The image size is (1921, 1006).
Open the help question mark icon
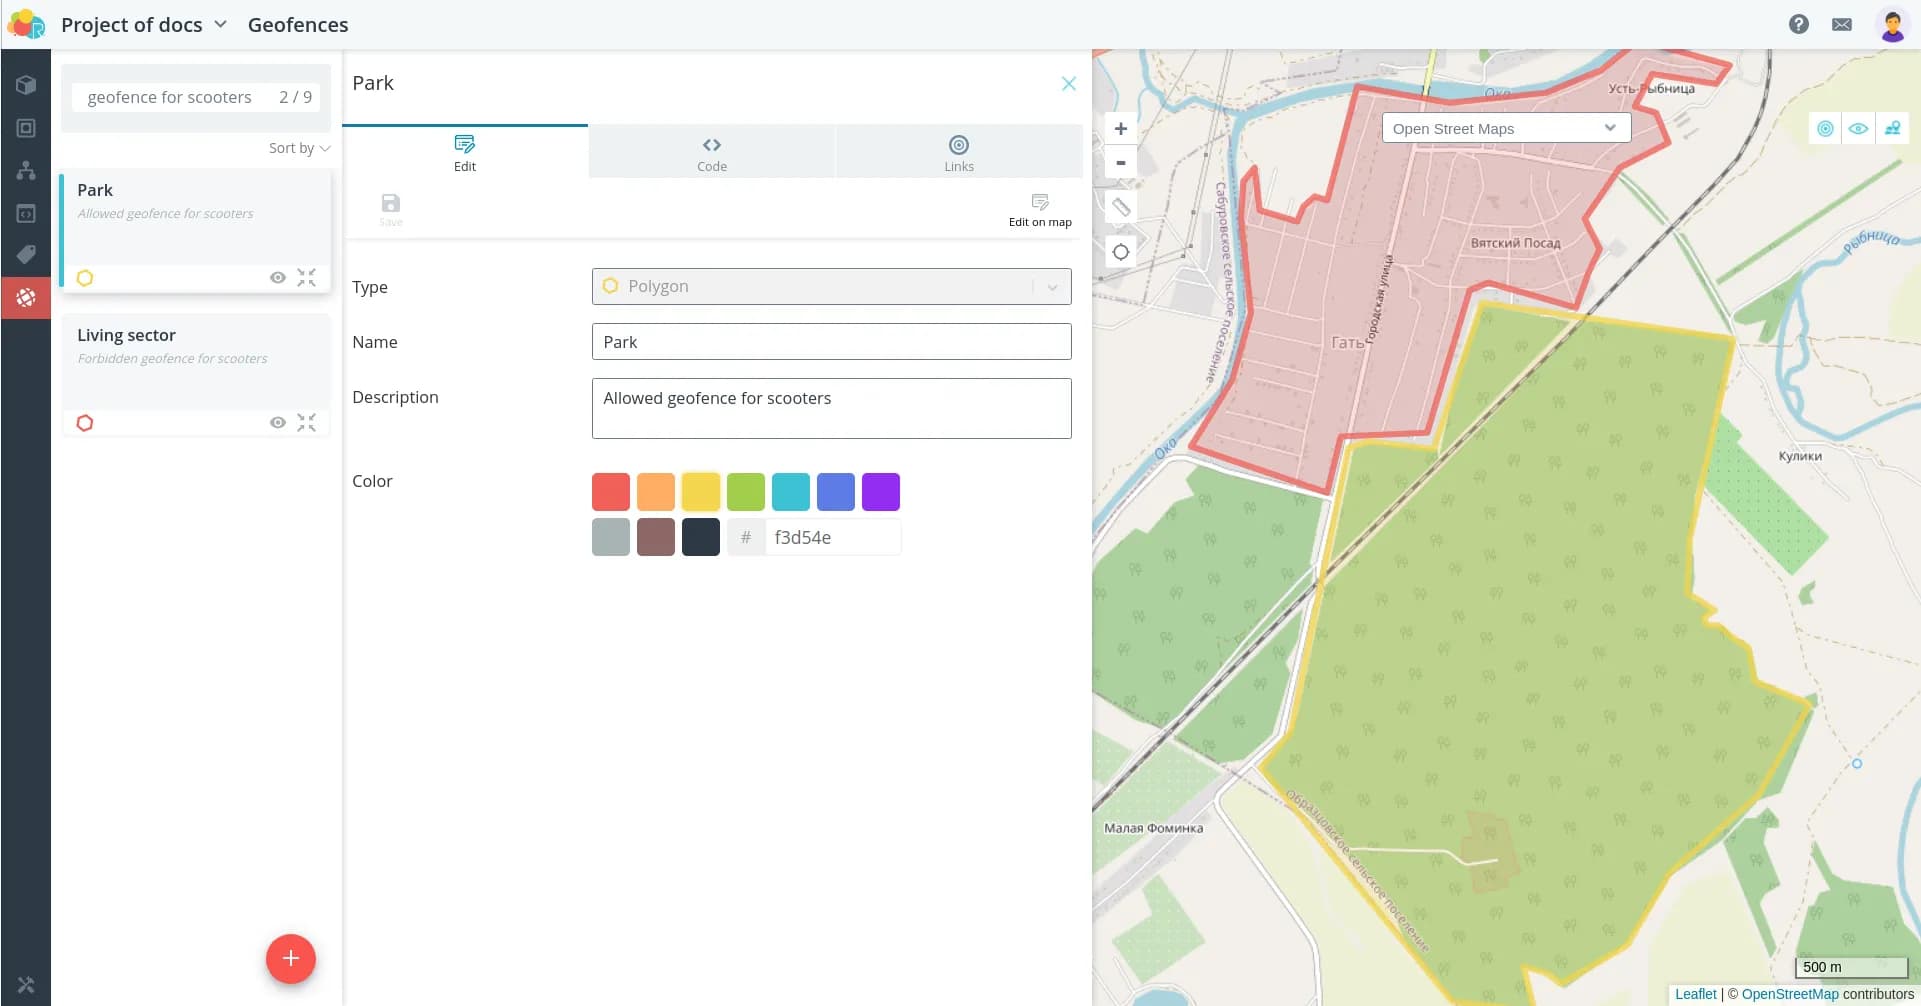(1798, 24)
